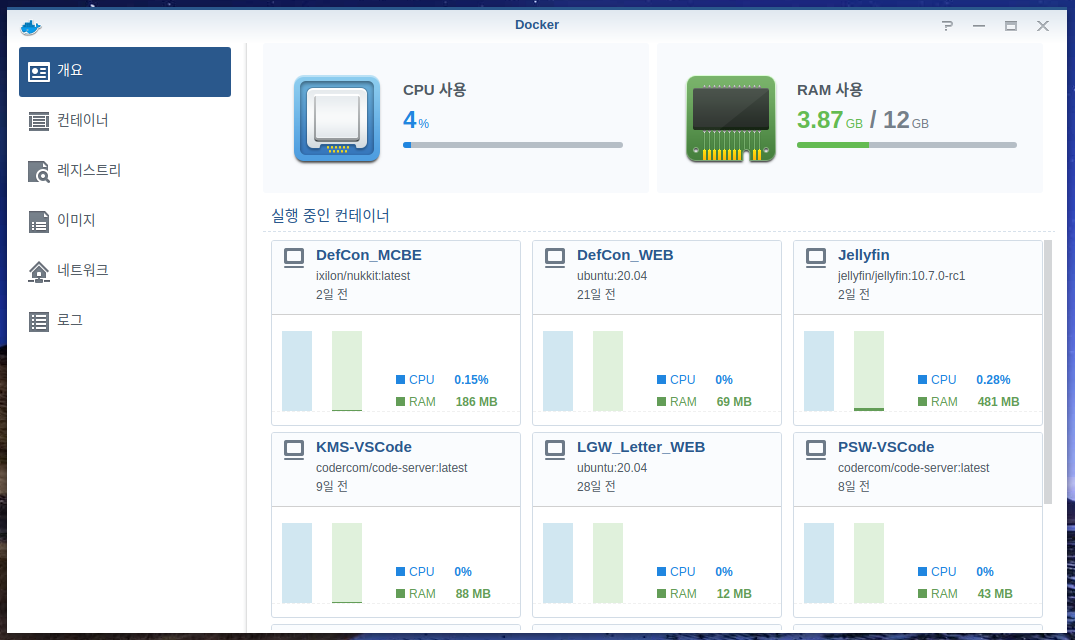Click DefCon_MCBE RAM 186 MB value

(476, 402)
